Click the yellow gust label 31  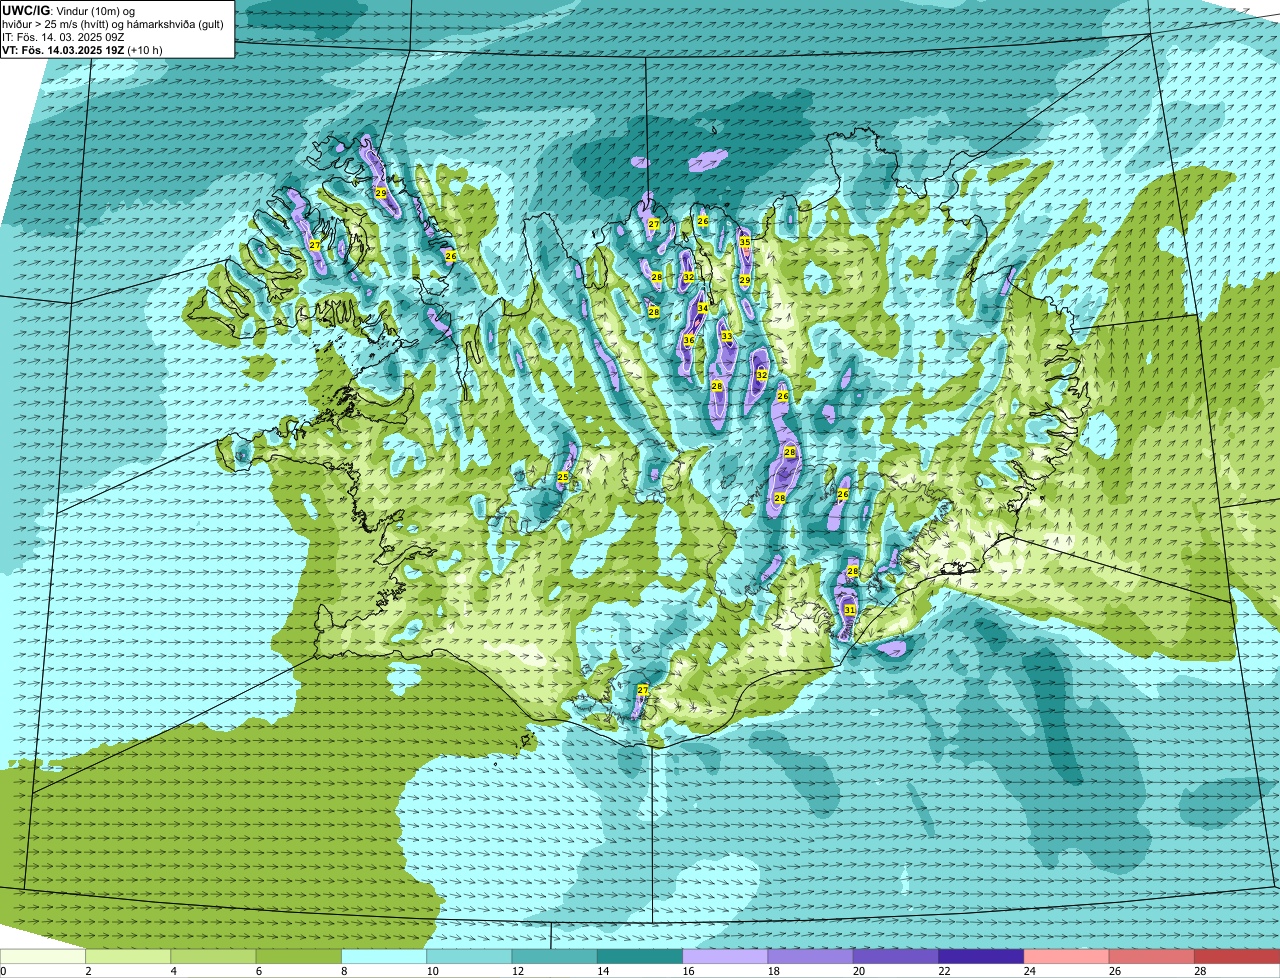849,609
